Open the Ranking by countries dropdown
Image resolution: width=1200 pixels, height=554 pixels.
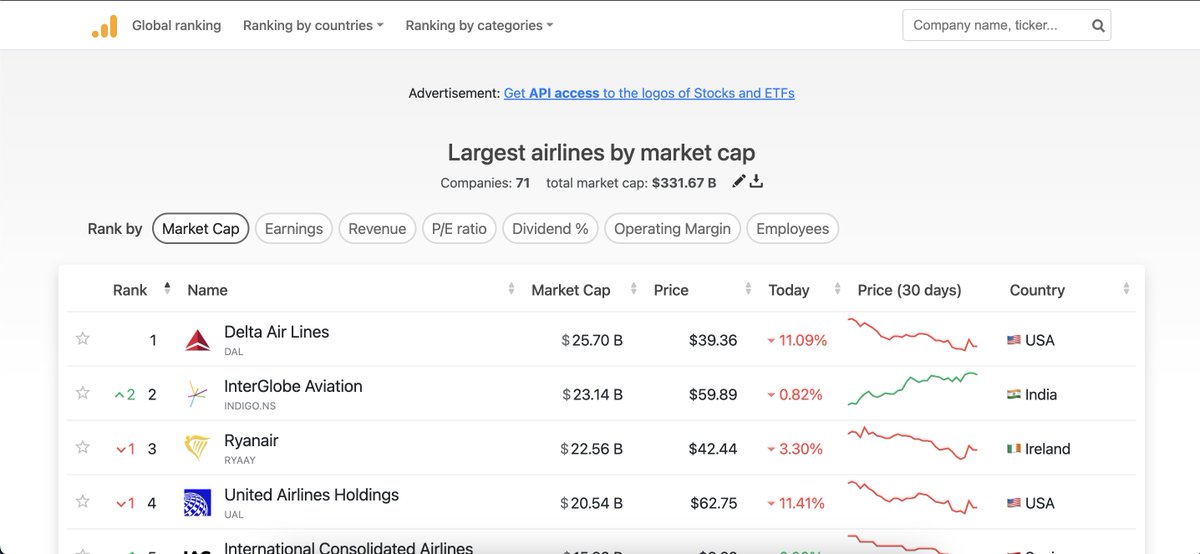click(313, 25)
